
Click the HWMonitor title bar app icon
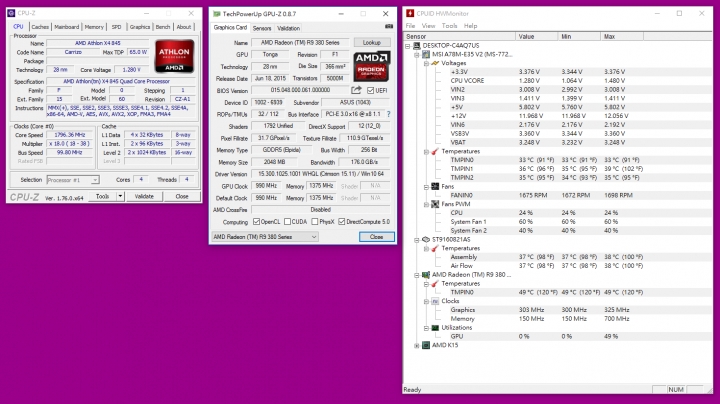(x=410, y=13)
